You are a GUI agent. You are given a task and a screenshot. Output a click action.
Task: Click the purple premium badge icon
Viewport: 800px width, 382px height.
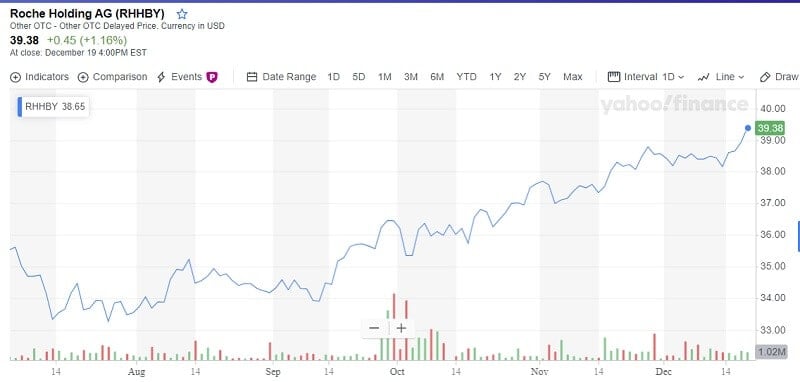coord(212,77)
